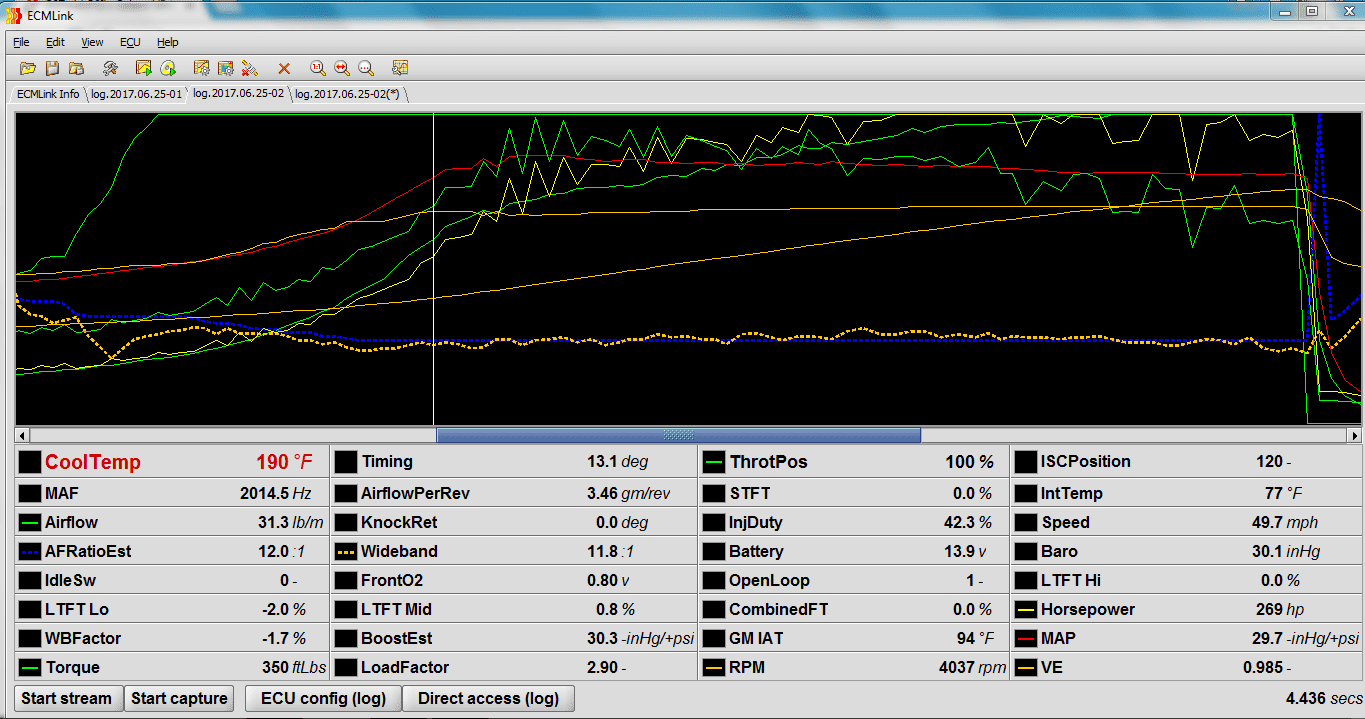1365x719 pixels.
Task: Reset zoom with the 1:1 magnifier
Action: point(318,68)
